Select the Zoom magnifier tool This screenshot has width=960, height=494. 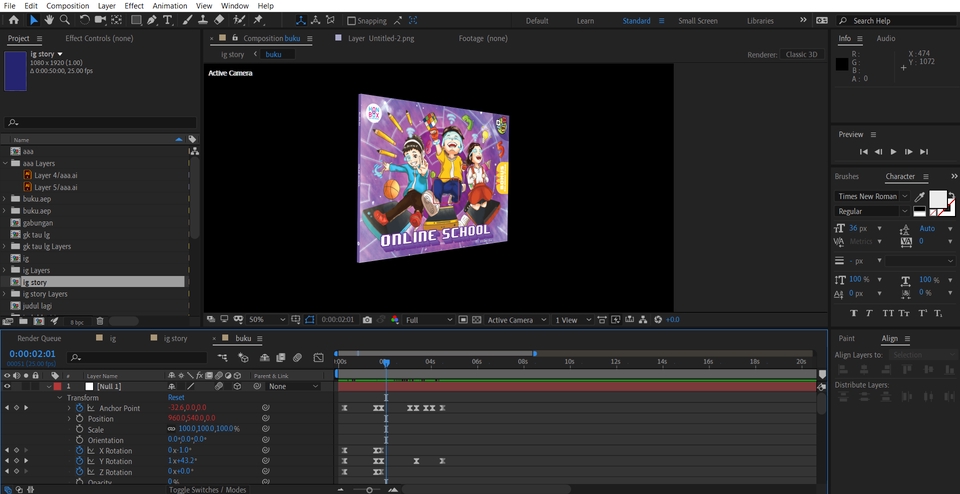pos(64,20)
